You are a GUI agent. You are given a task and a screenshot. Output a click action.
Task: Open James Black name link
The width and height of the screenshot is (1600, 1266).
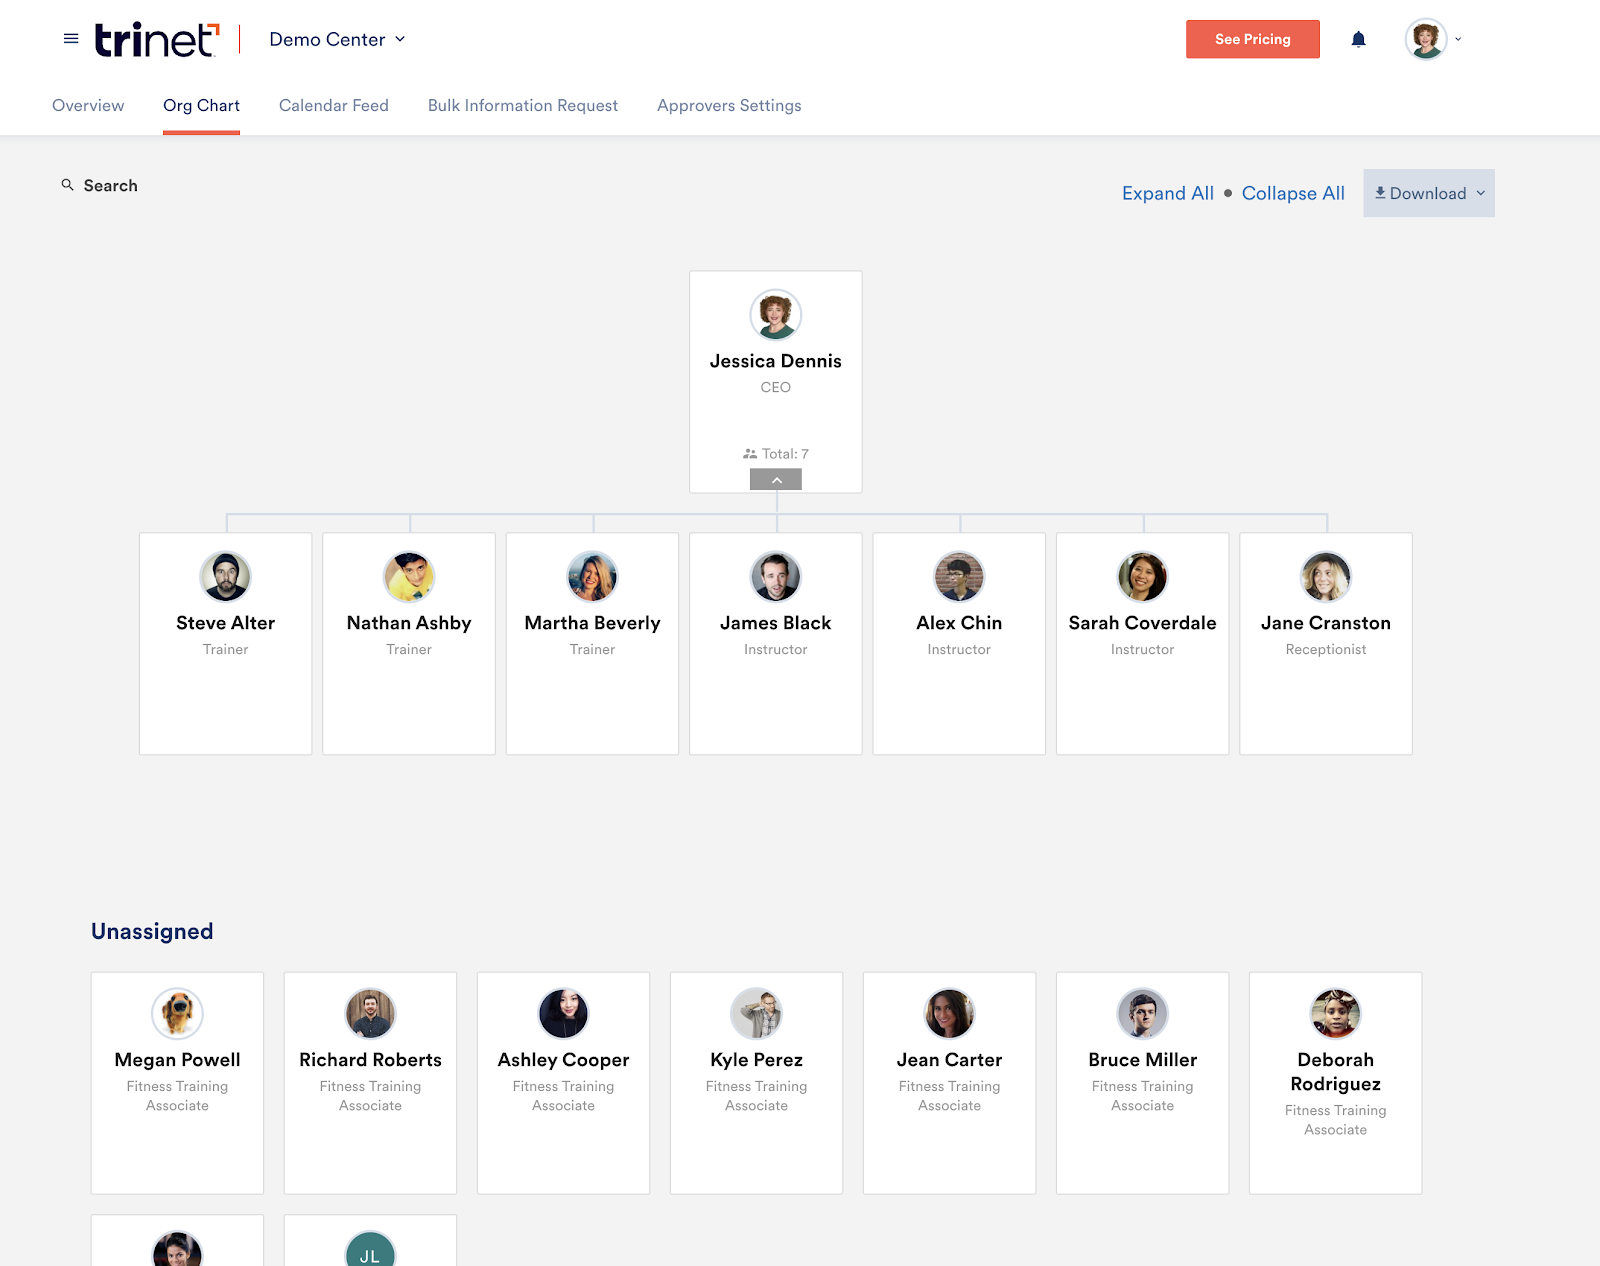click(x=776, y=623)
